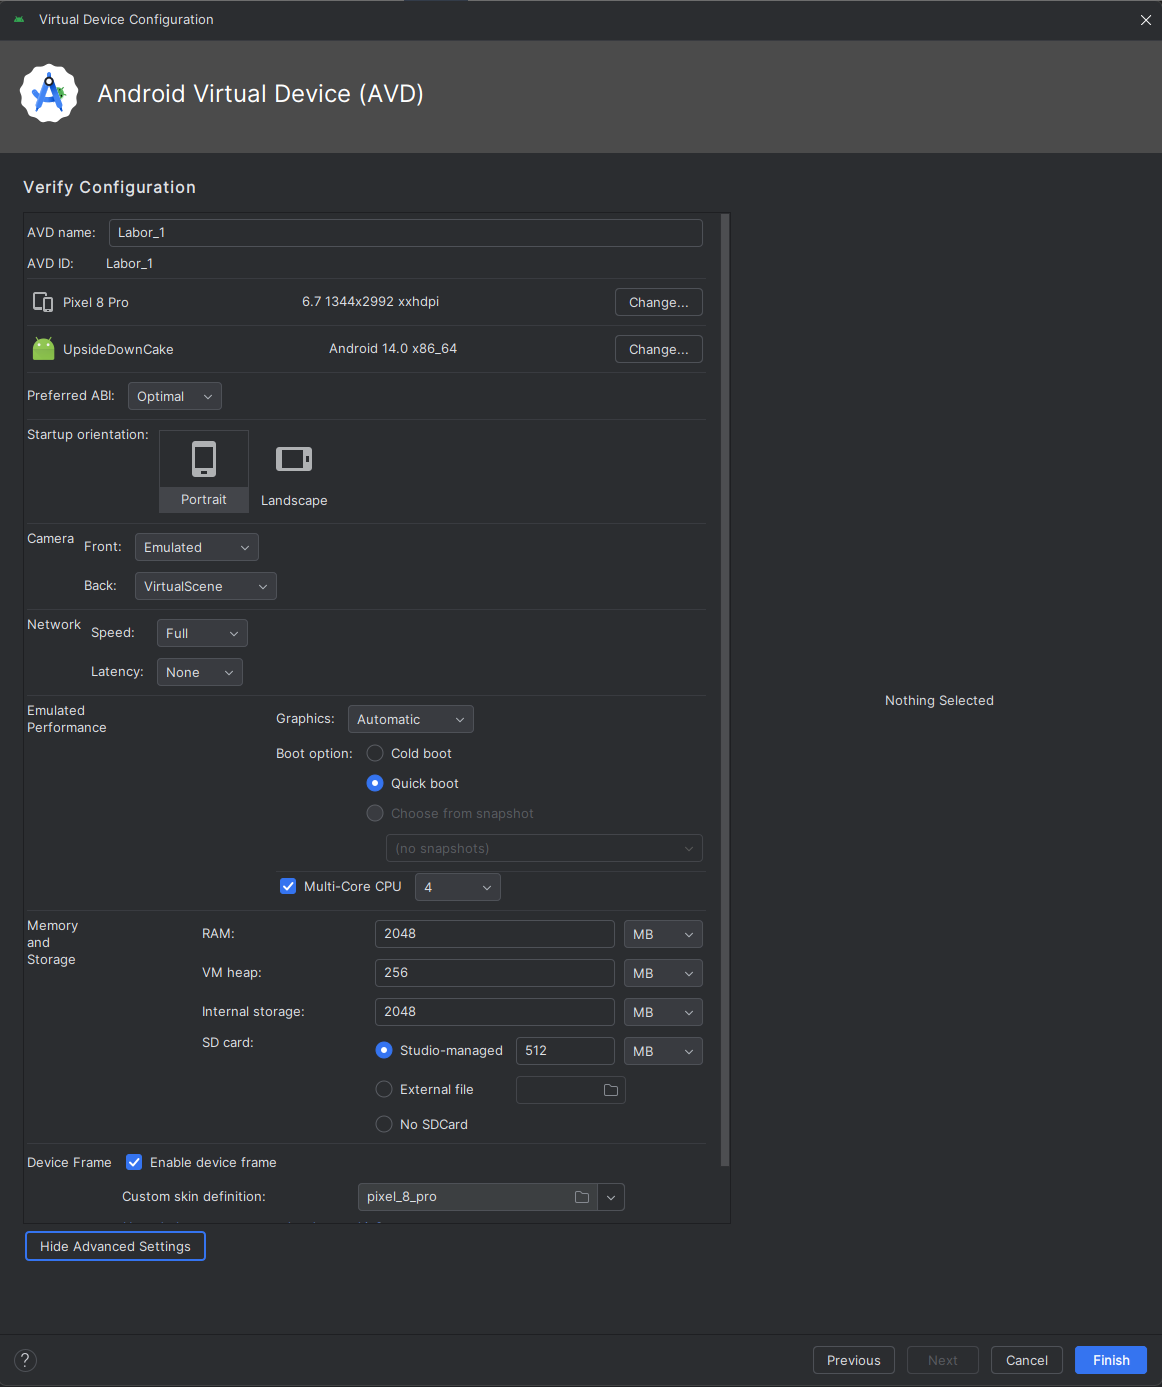Open the Multi-Core CPU count dropdown
The image size is (1162, 1387).
point(458,887)
